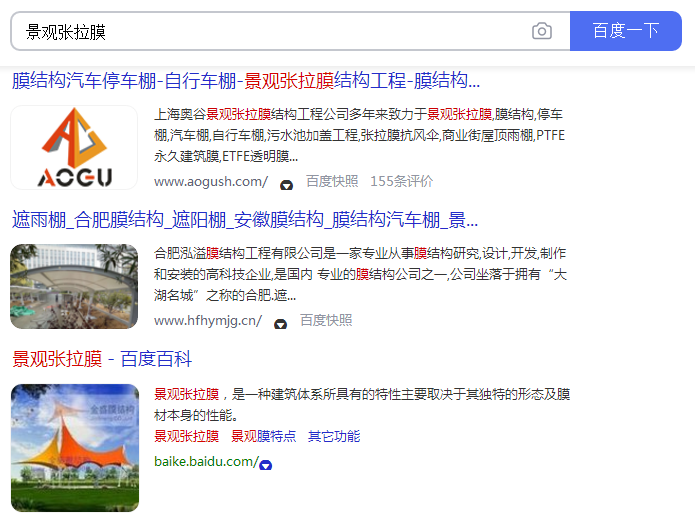Visit the www.hfhymjg.cn/ link

(x=208, y=321)
